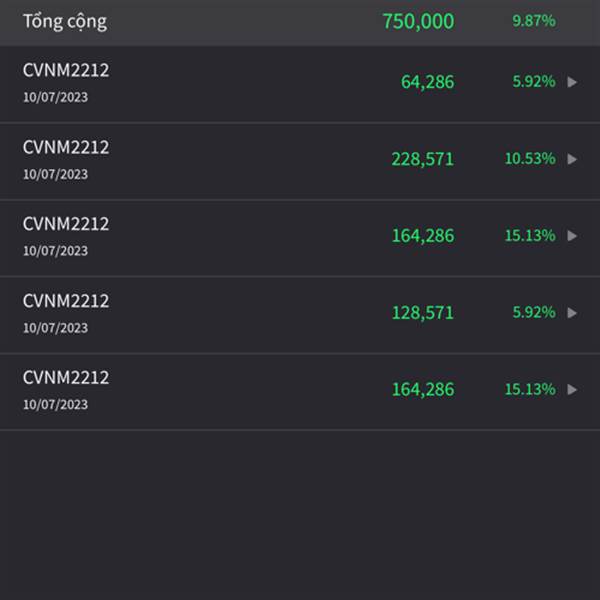Expand the arrow on the 64,286 row
Image resolution: width=600 pixels, height=600 pixels.
click(x=572, y=82)
